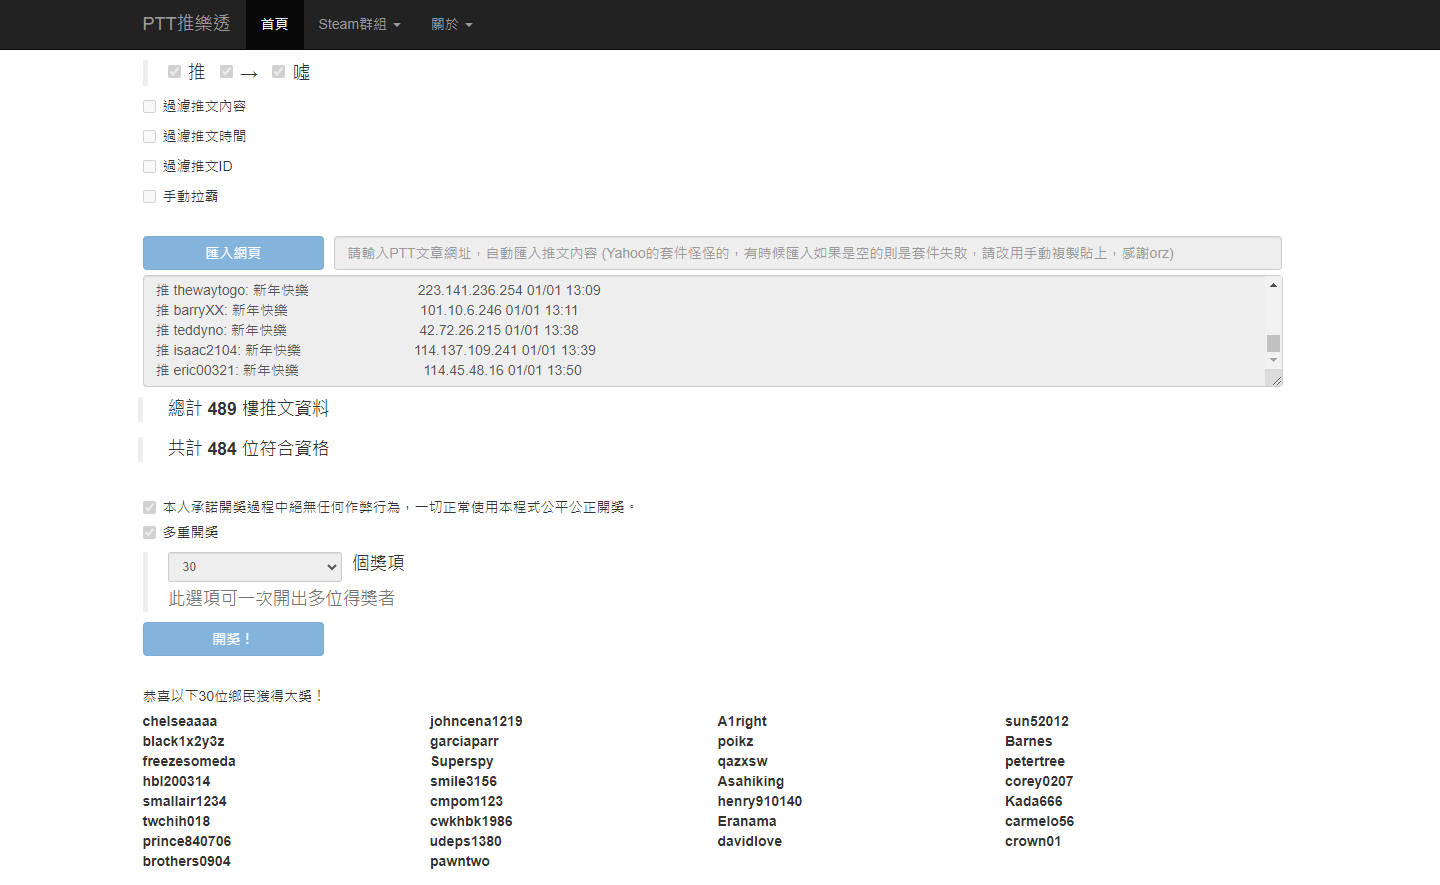Click winner name crown01
This screenshot has width=1440, height=885.
(x=1033, y=841)
